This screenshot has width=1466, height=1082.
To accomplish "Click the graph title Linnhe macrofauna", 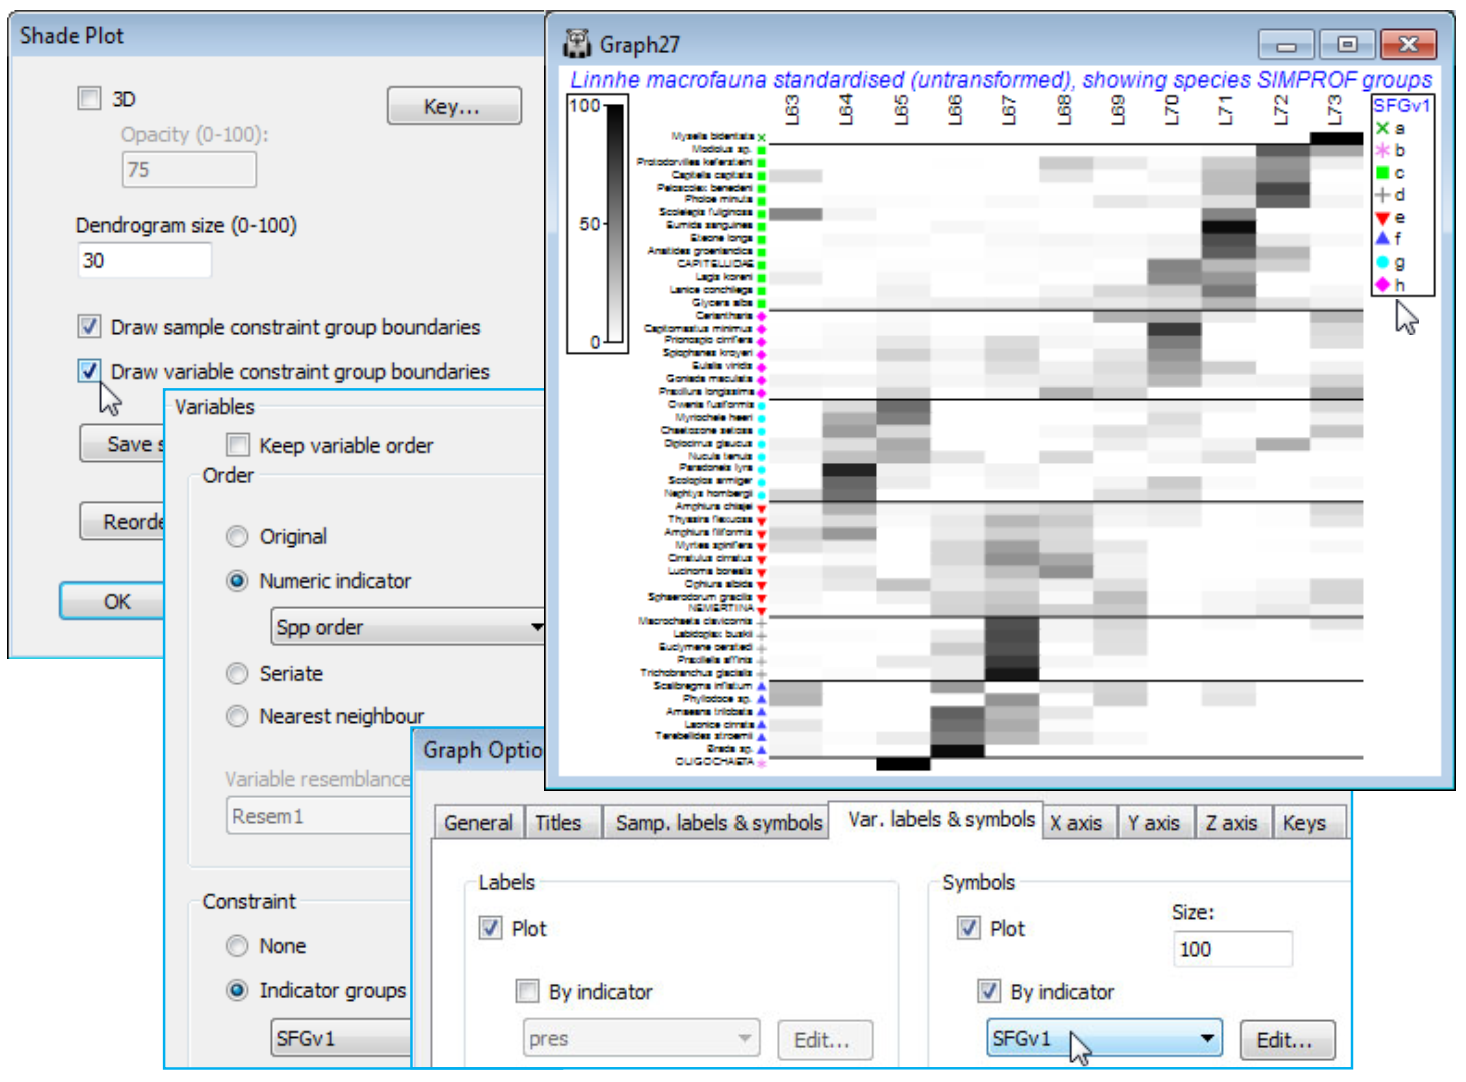I will (1001, 79).
